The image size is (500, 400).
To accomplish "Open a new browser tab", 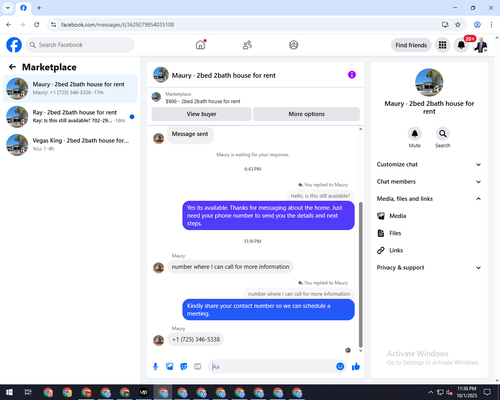I will coord(39,8).
